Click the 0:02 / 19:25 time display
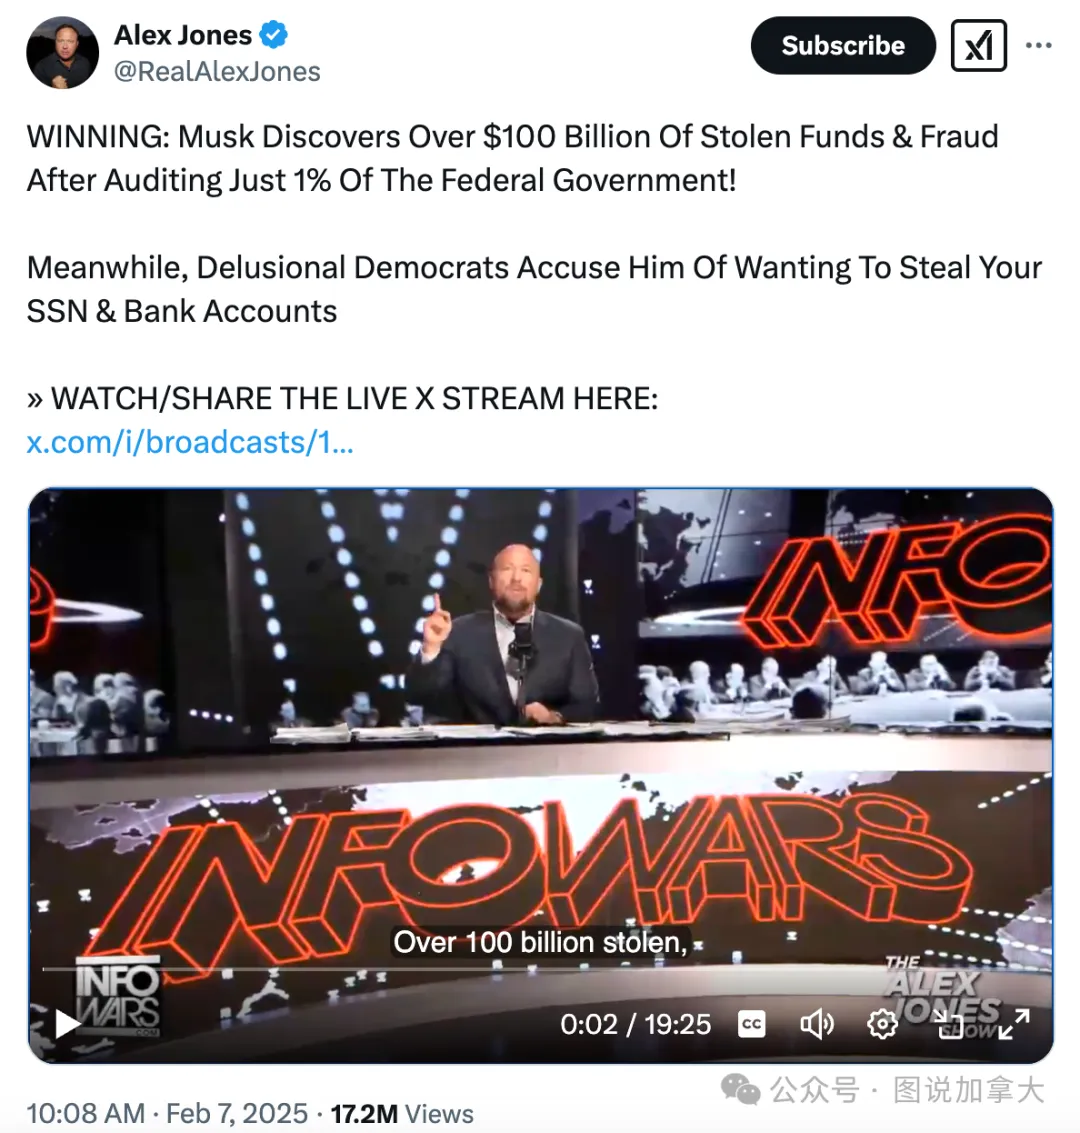The height and width of the screenshot is (1133, 1080). (x=636, y=1024)
